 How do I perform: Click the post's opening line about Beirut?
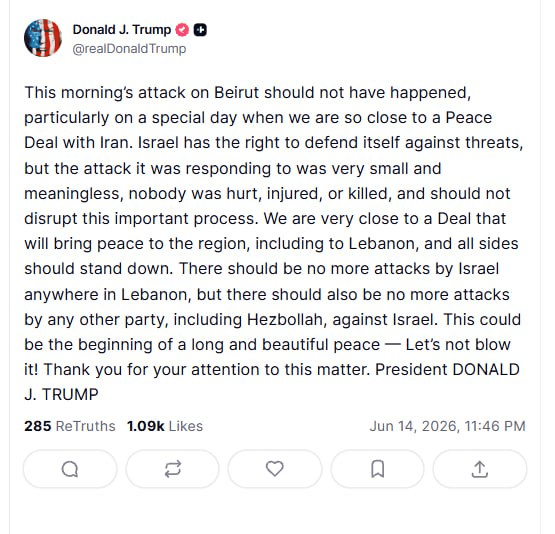(248, 93)
